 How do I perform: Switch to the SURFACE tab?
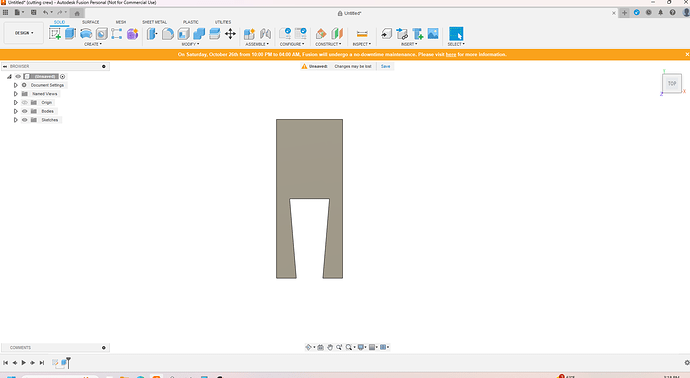pos(91,22)
